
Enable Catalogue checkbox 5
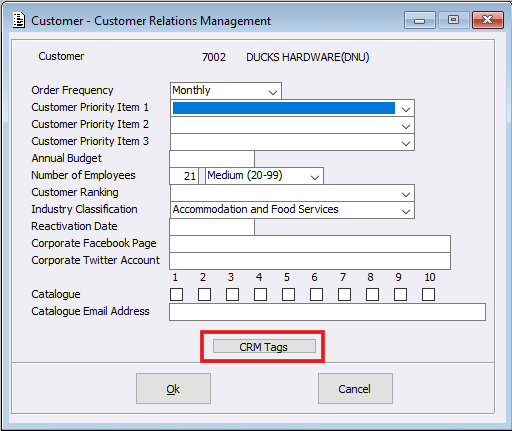click(x=288, y=294)
